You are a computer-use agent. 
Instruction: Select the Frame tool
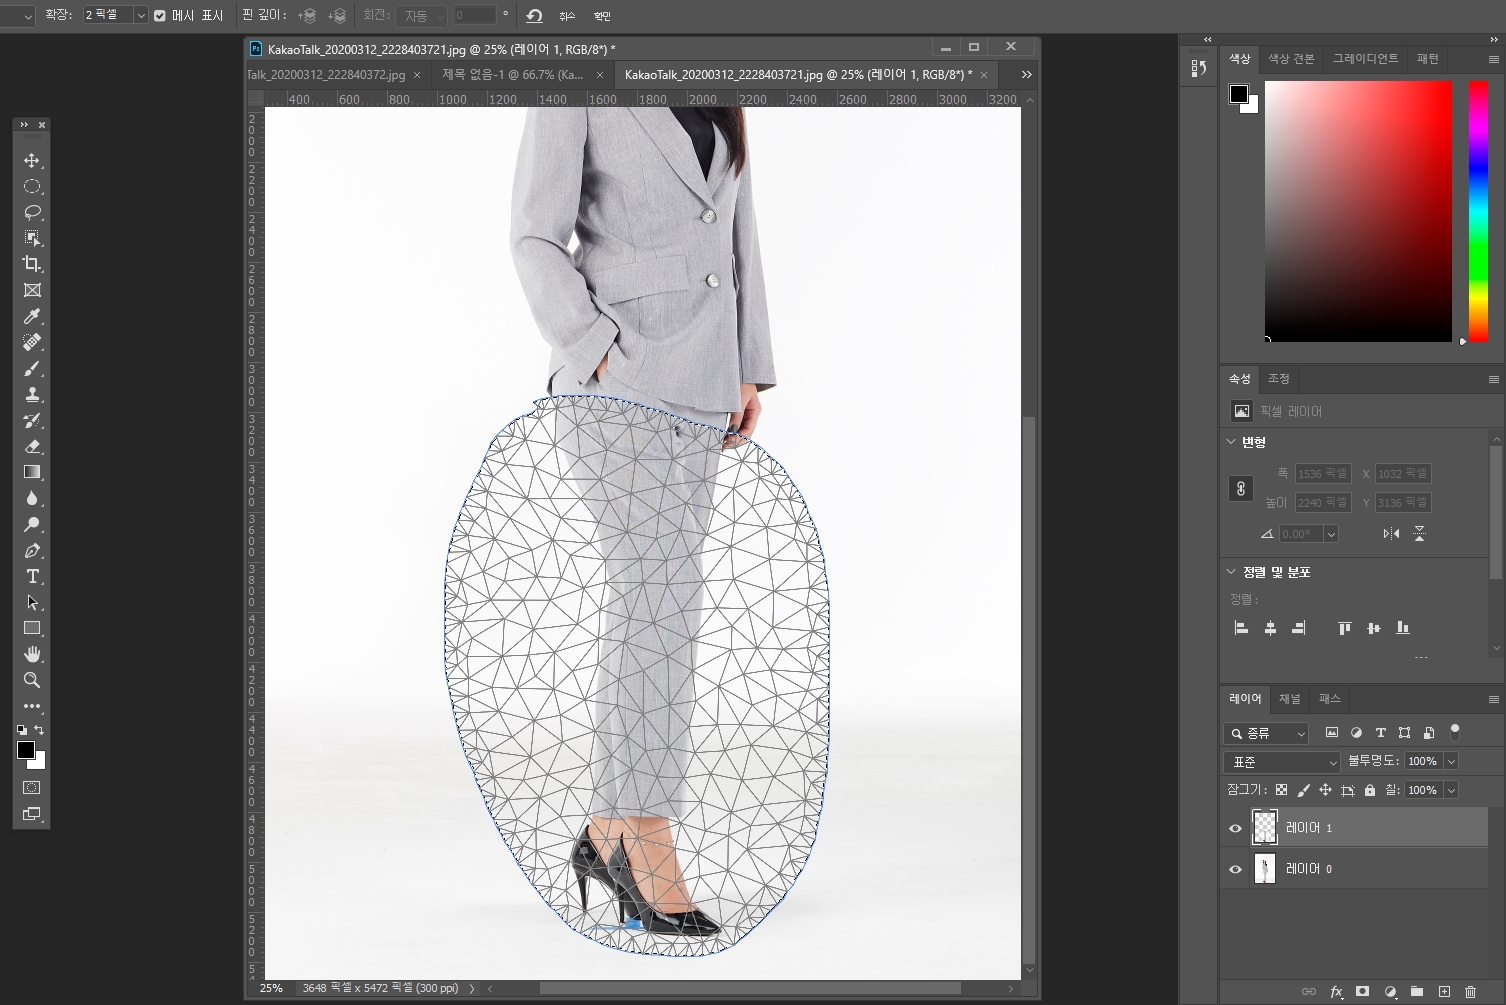[x=32, y=290]
